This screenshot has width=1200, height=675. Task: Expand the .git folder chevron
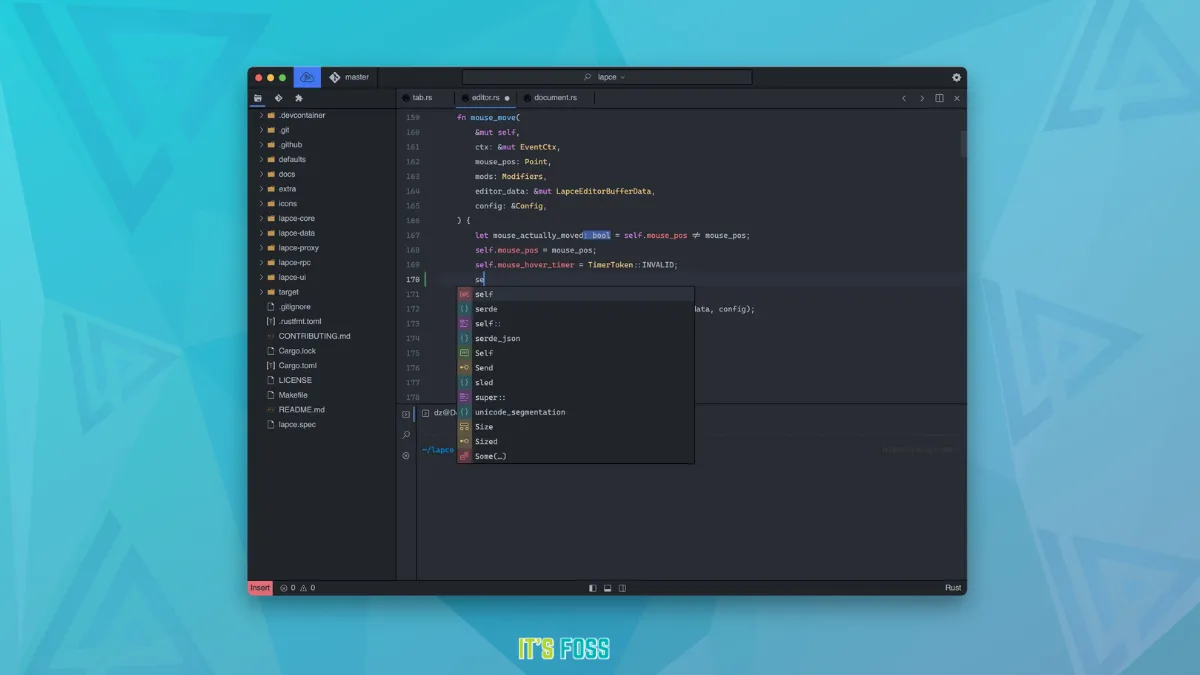[x=261, y=130]
